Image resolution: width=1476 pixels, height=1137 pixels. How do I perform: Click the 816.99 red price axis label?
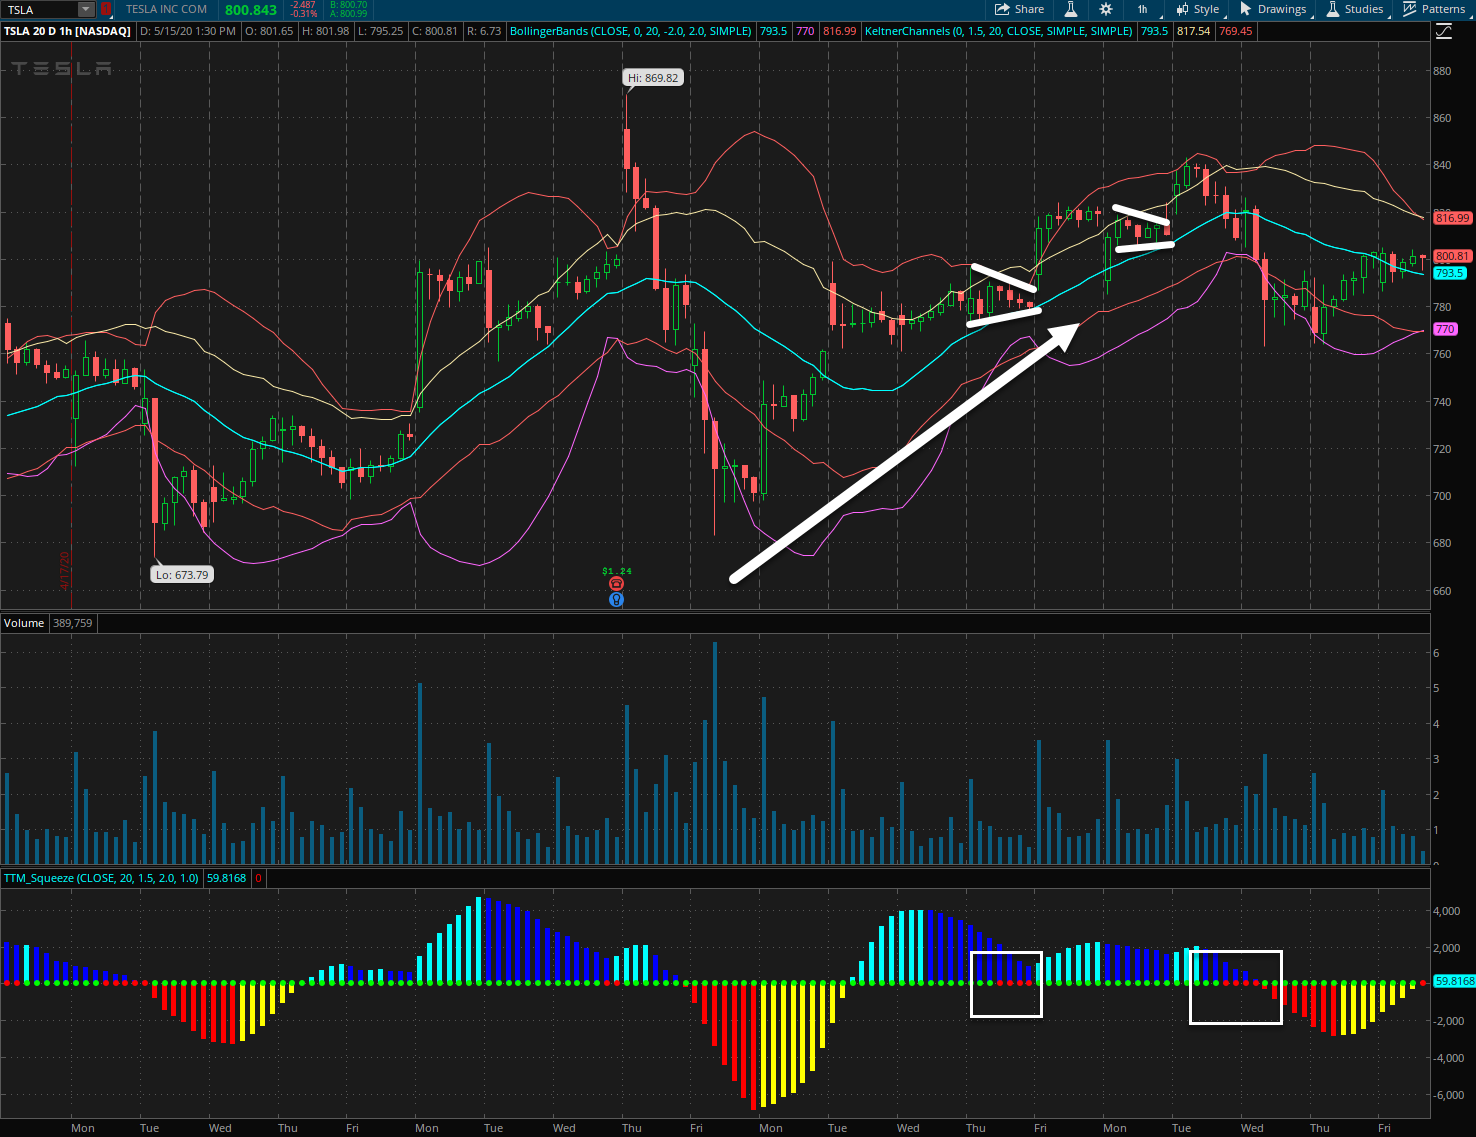coord(1452,218)
